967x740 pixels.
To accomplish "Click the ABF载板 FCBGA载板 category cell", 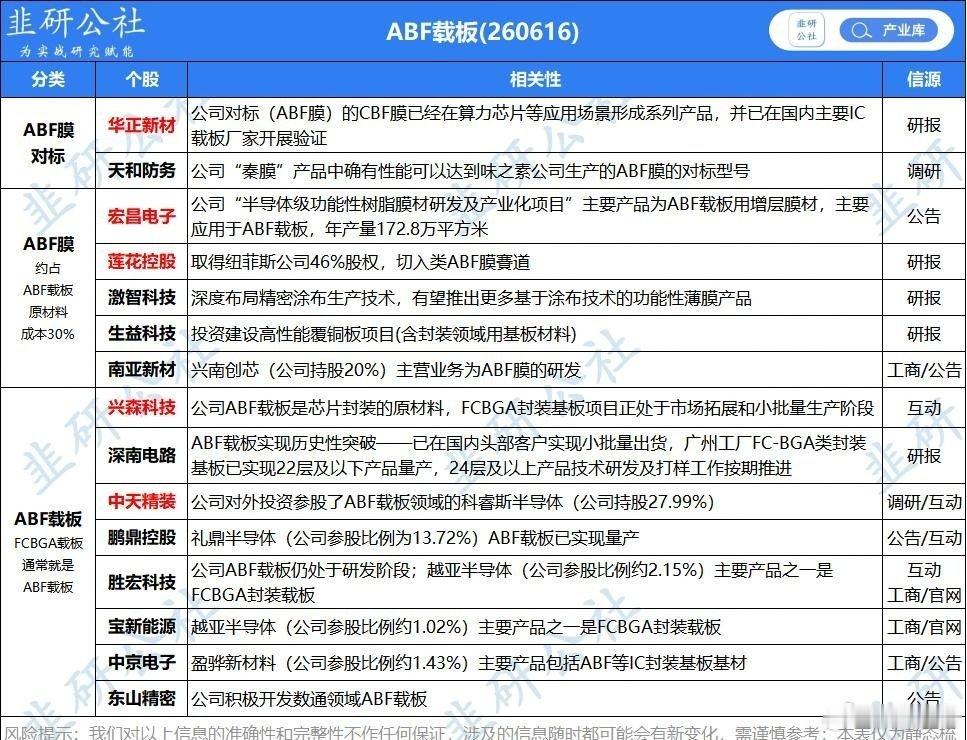I will [x=48, y=551].
